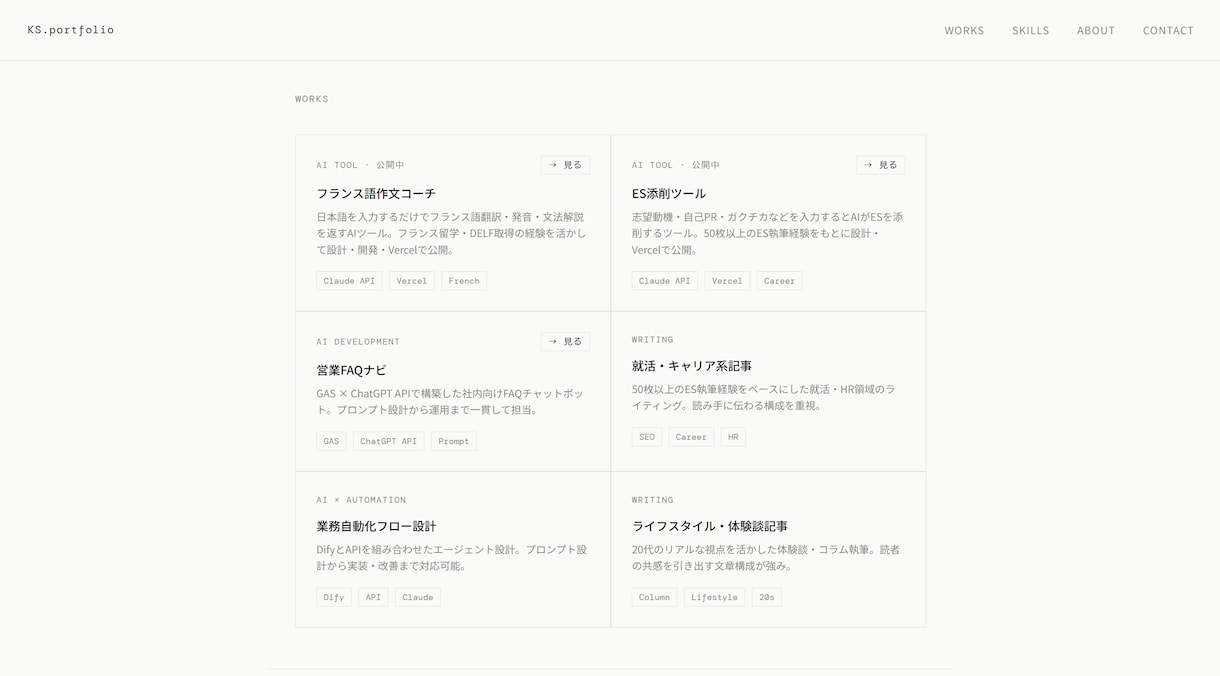Screen dimensions: 1220x676
Task: Click the ES添削ツール description paragraph
Action: pos(767,233)
